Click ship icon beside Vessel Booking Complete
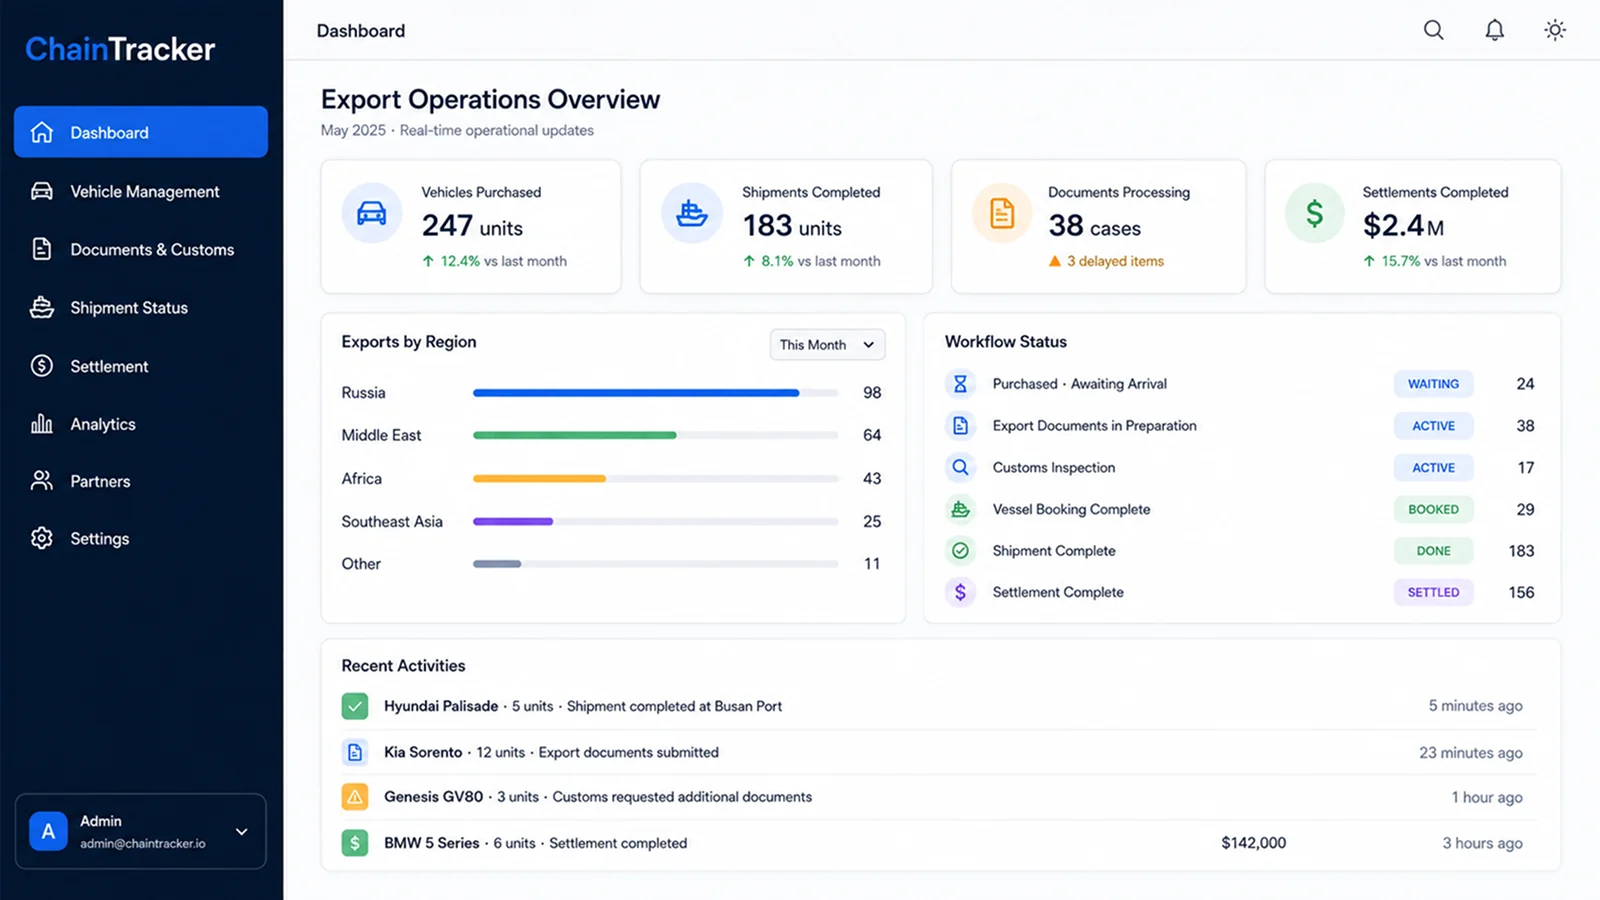 pyautogui.click(x=960, y=509)
